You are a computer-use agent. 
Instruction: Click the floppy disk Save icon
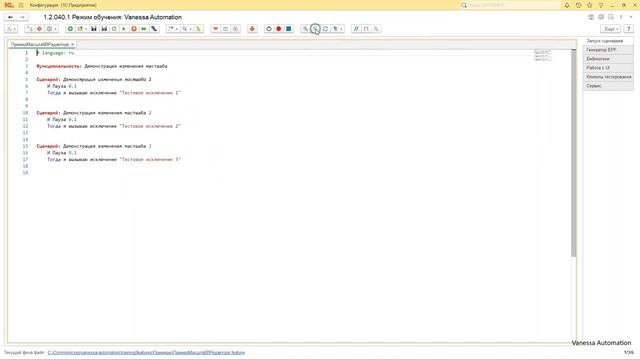(94, 29)
